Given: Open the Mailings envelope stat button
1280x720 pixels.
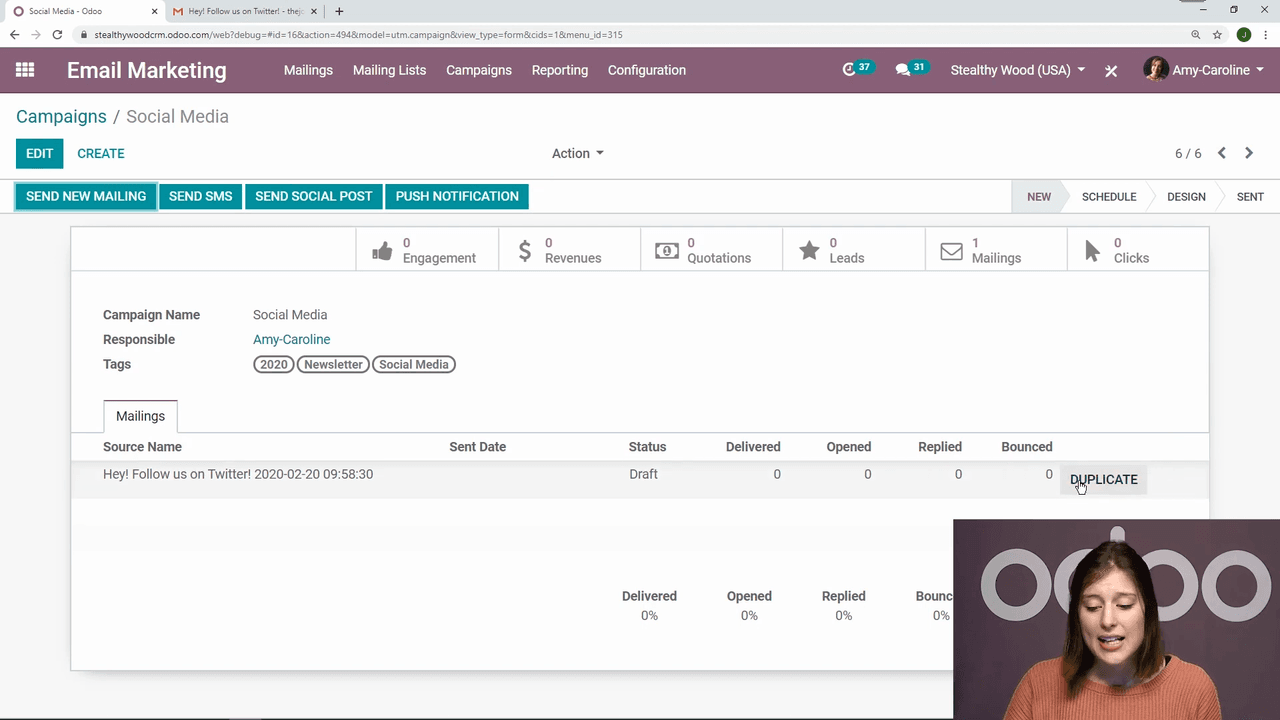Looking at the screenshot, I should click(x=995, y=250).
